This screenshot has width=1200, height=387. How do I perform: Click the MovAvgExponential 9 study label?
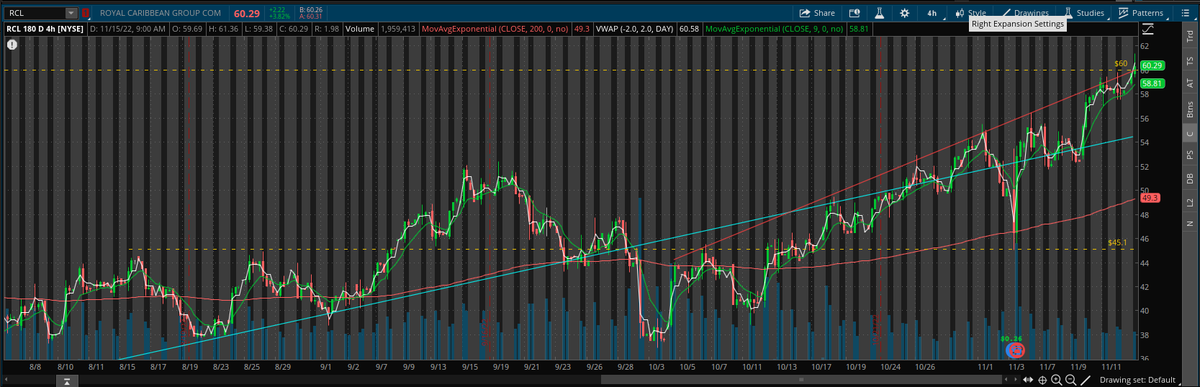[774, 30]
